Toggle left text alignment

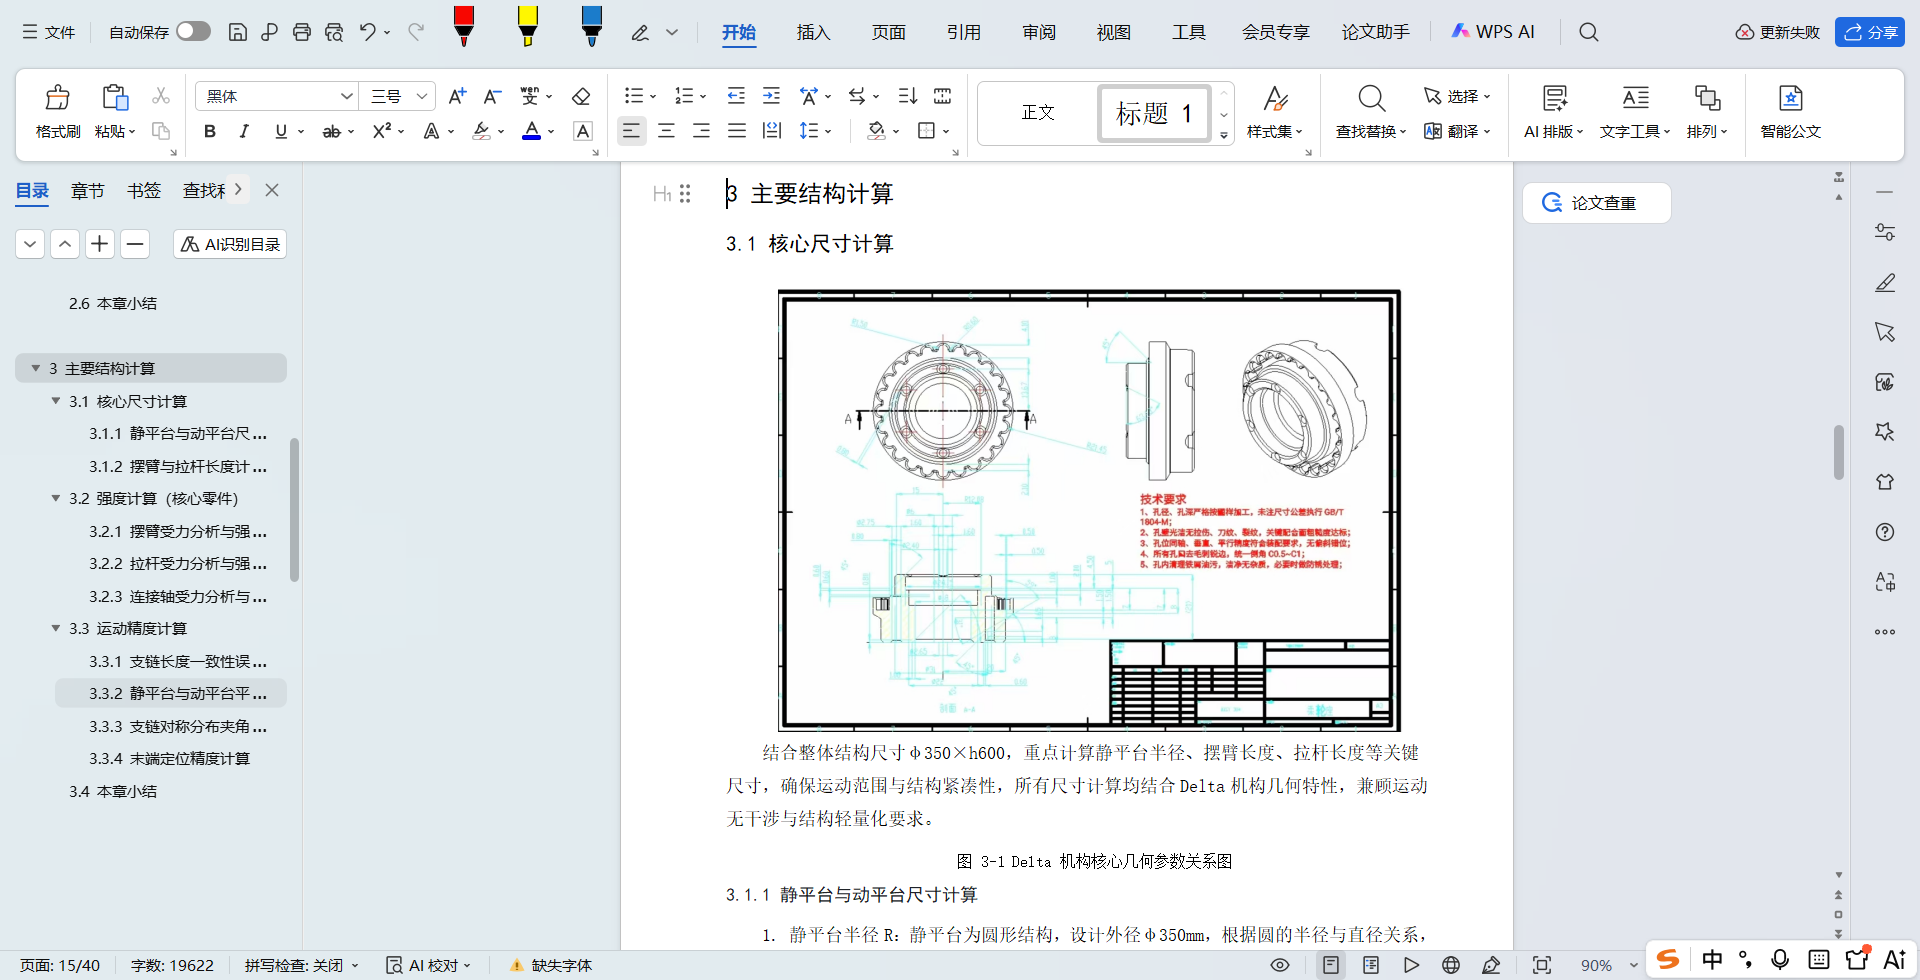631,131
